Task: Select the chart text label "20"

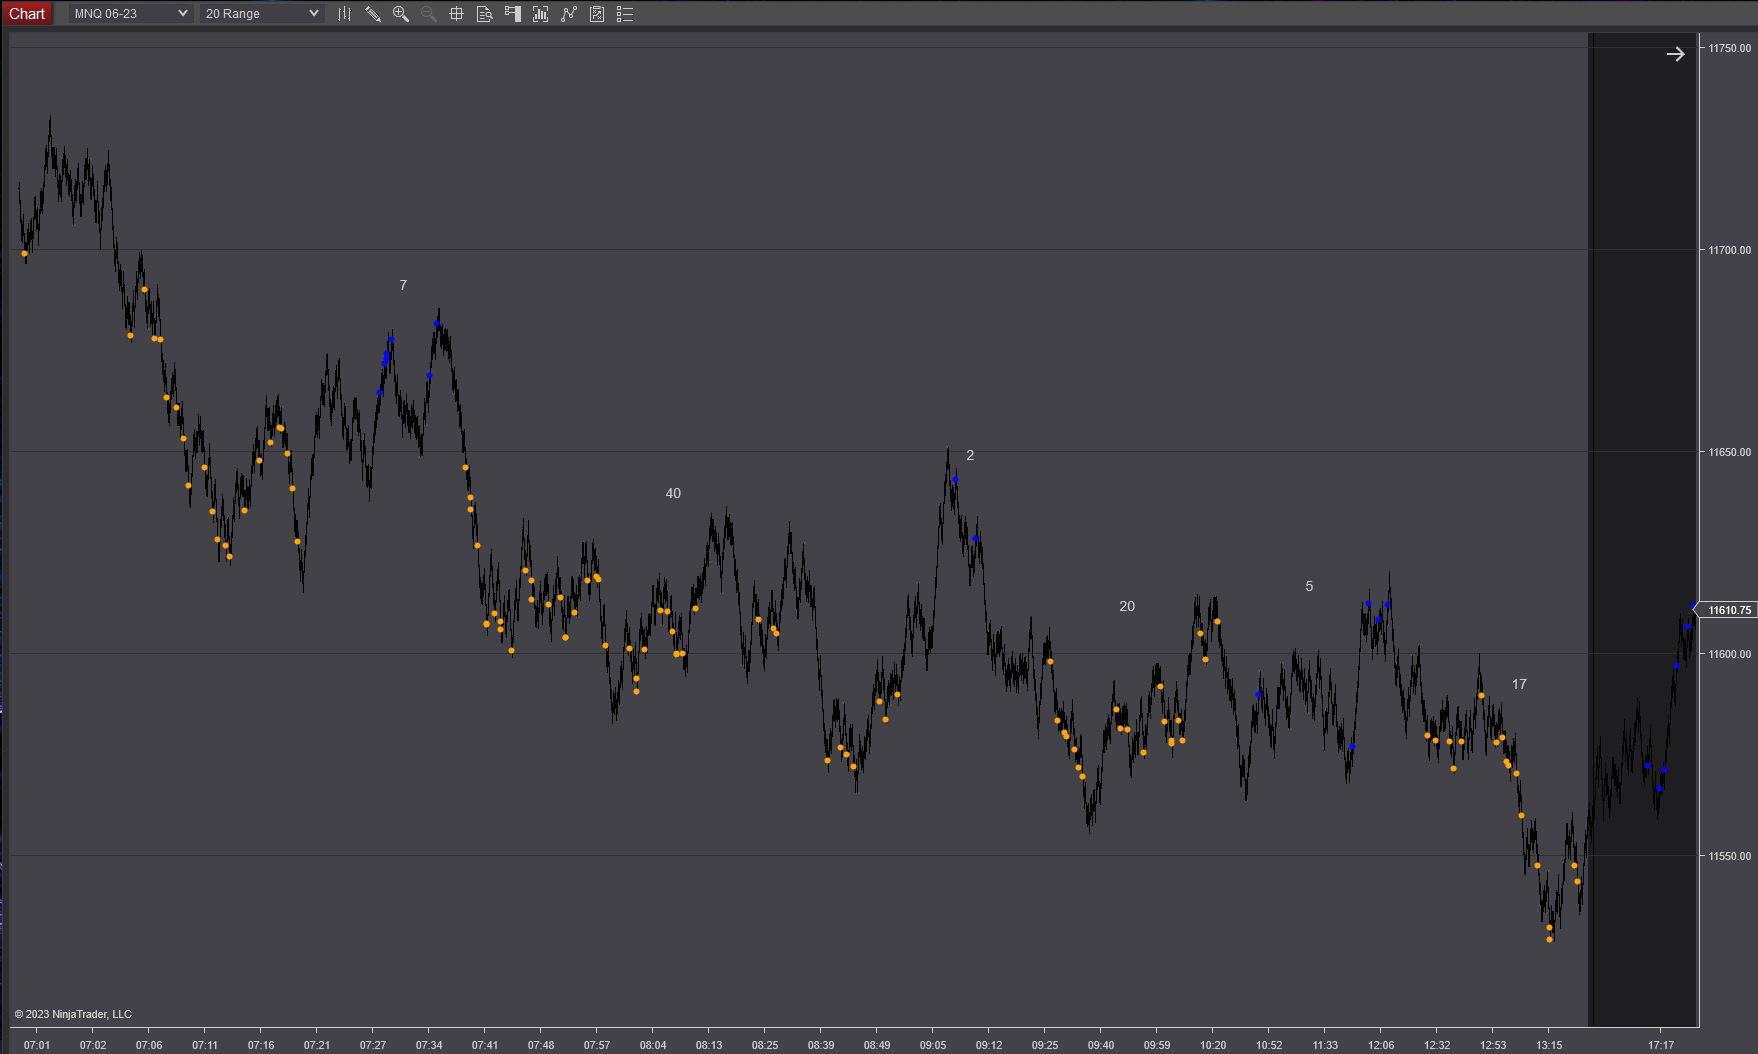Action: [1127, 606]
